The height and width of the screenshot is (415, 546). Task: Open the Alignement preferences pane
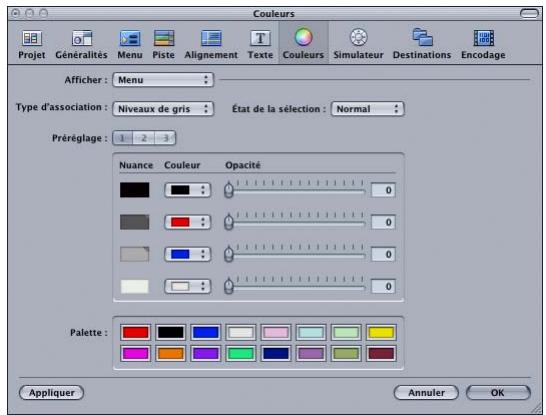click(211, 45)
